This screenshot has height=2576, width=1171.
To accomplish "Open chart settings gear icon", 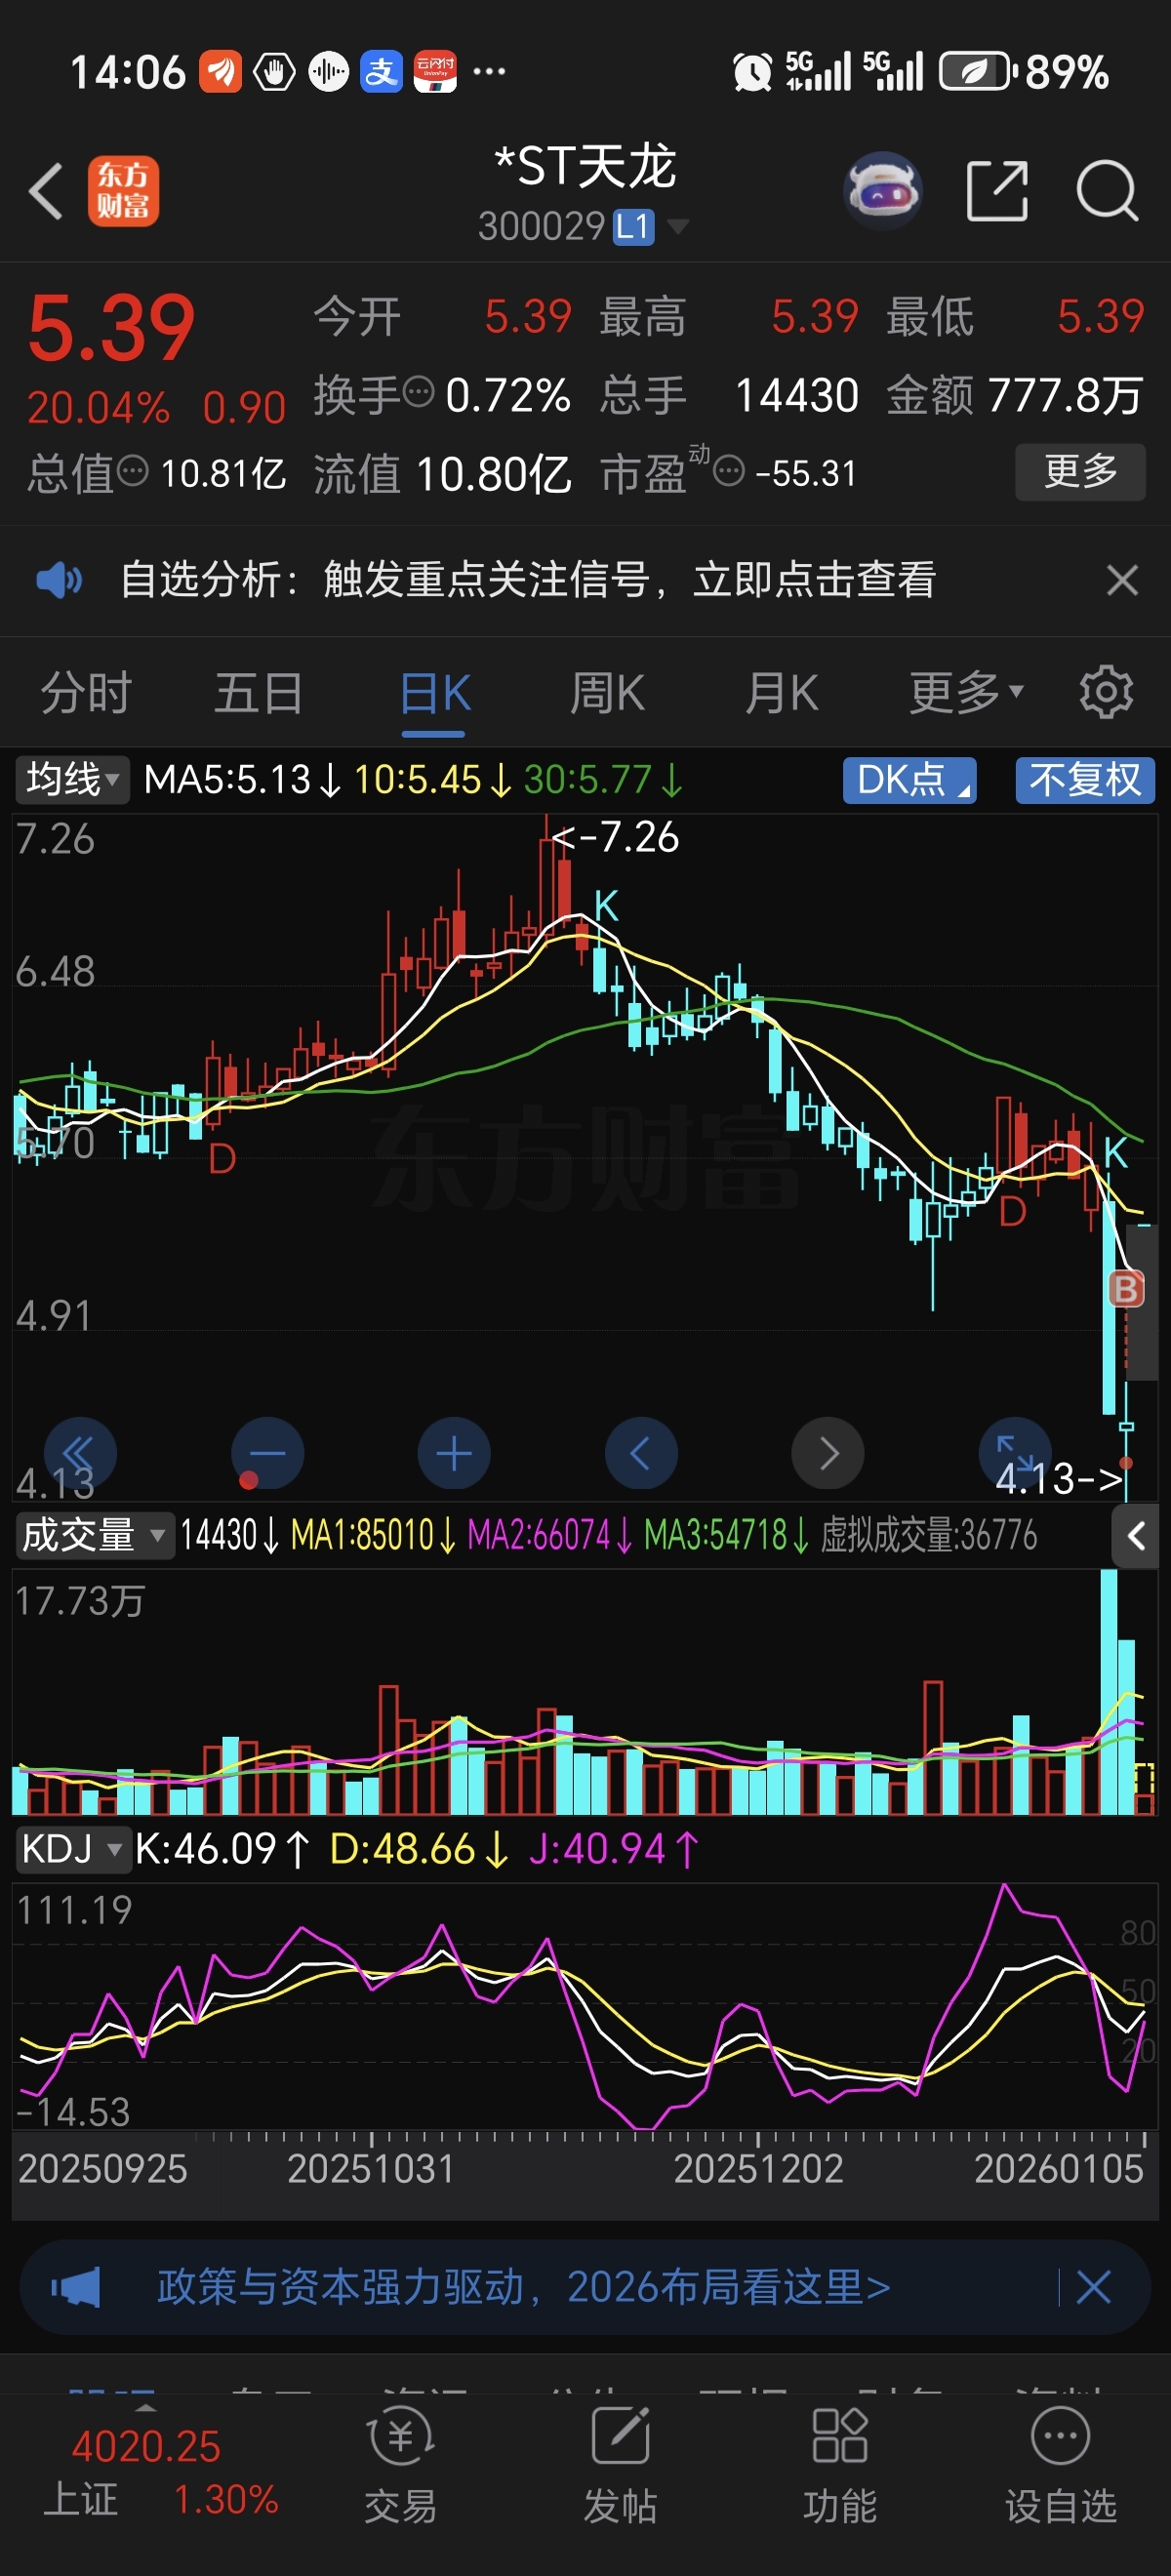I will [x=1106, y=692].
